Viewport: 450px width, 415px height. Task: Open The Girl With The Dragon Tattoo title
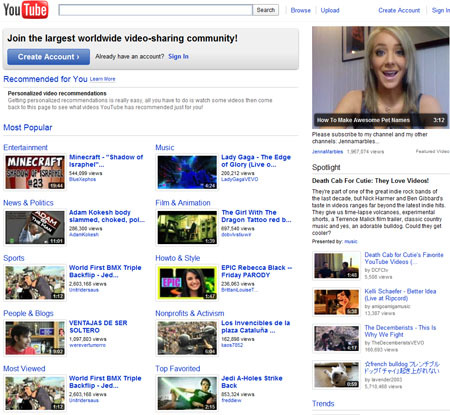click(x=256, y=216)
